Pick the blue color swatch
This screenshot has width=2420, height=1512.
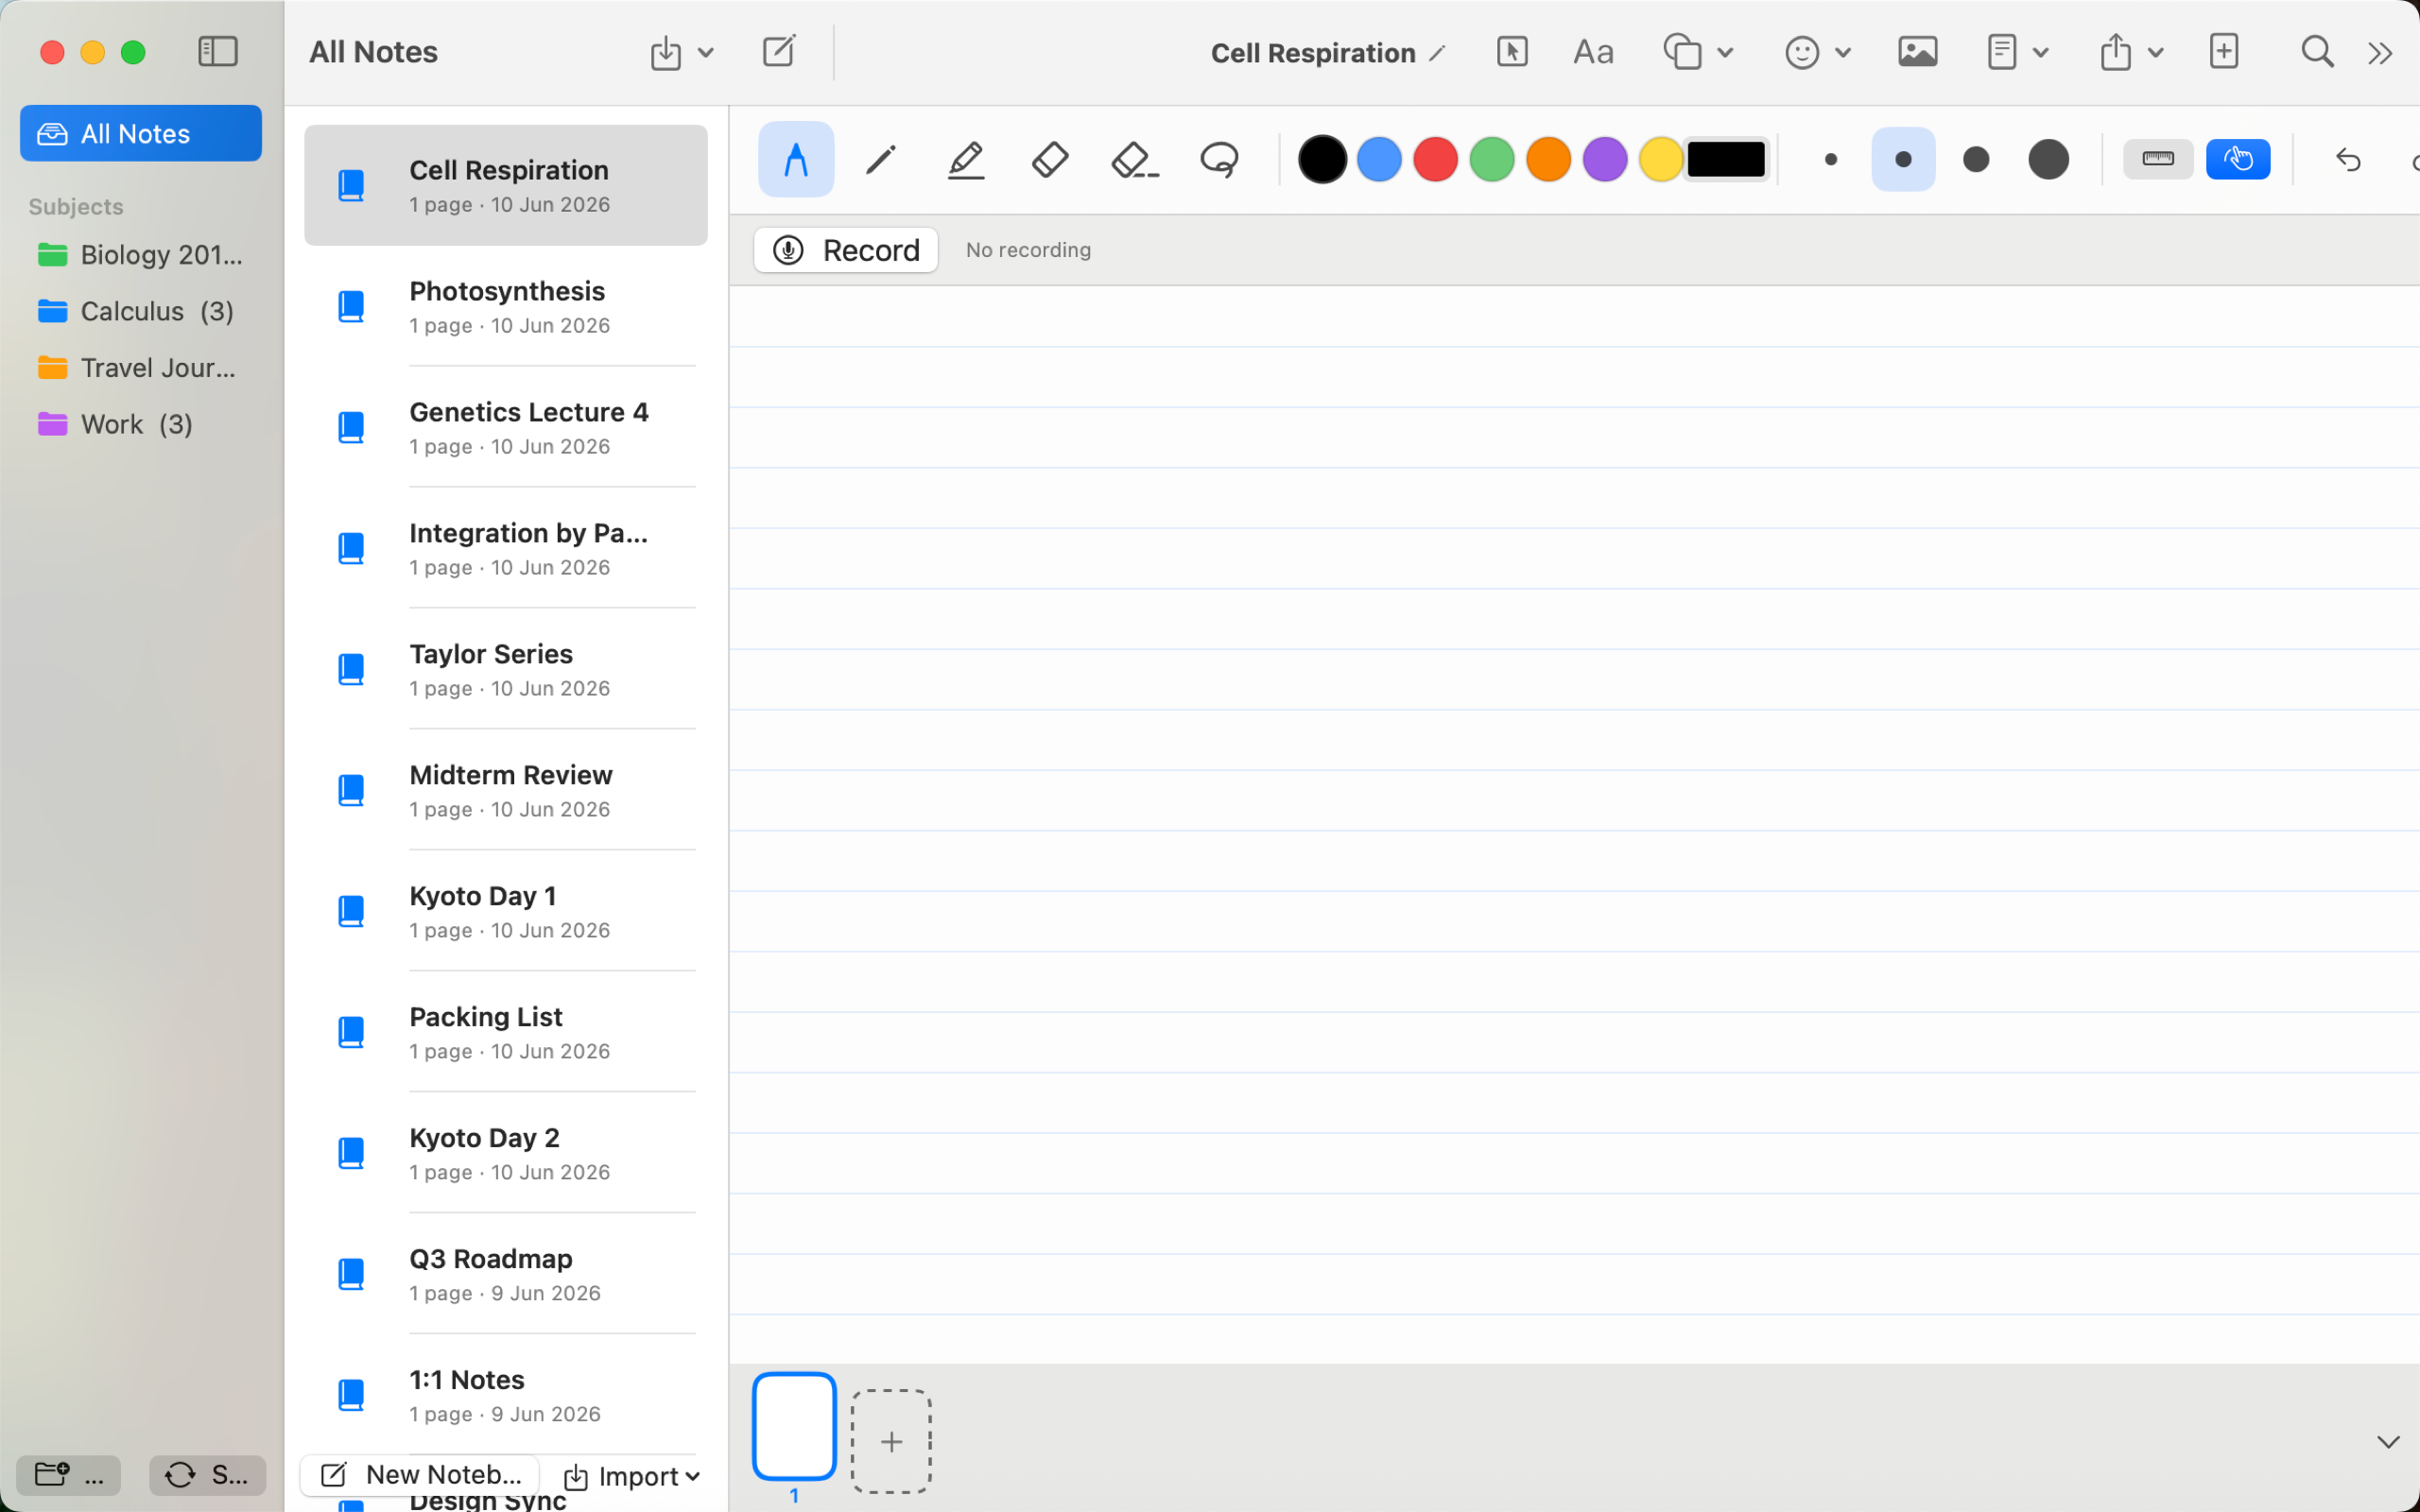[1379, 159]
